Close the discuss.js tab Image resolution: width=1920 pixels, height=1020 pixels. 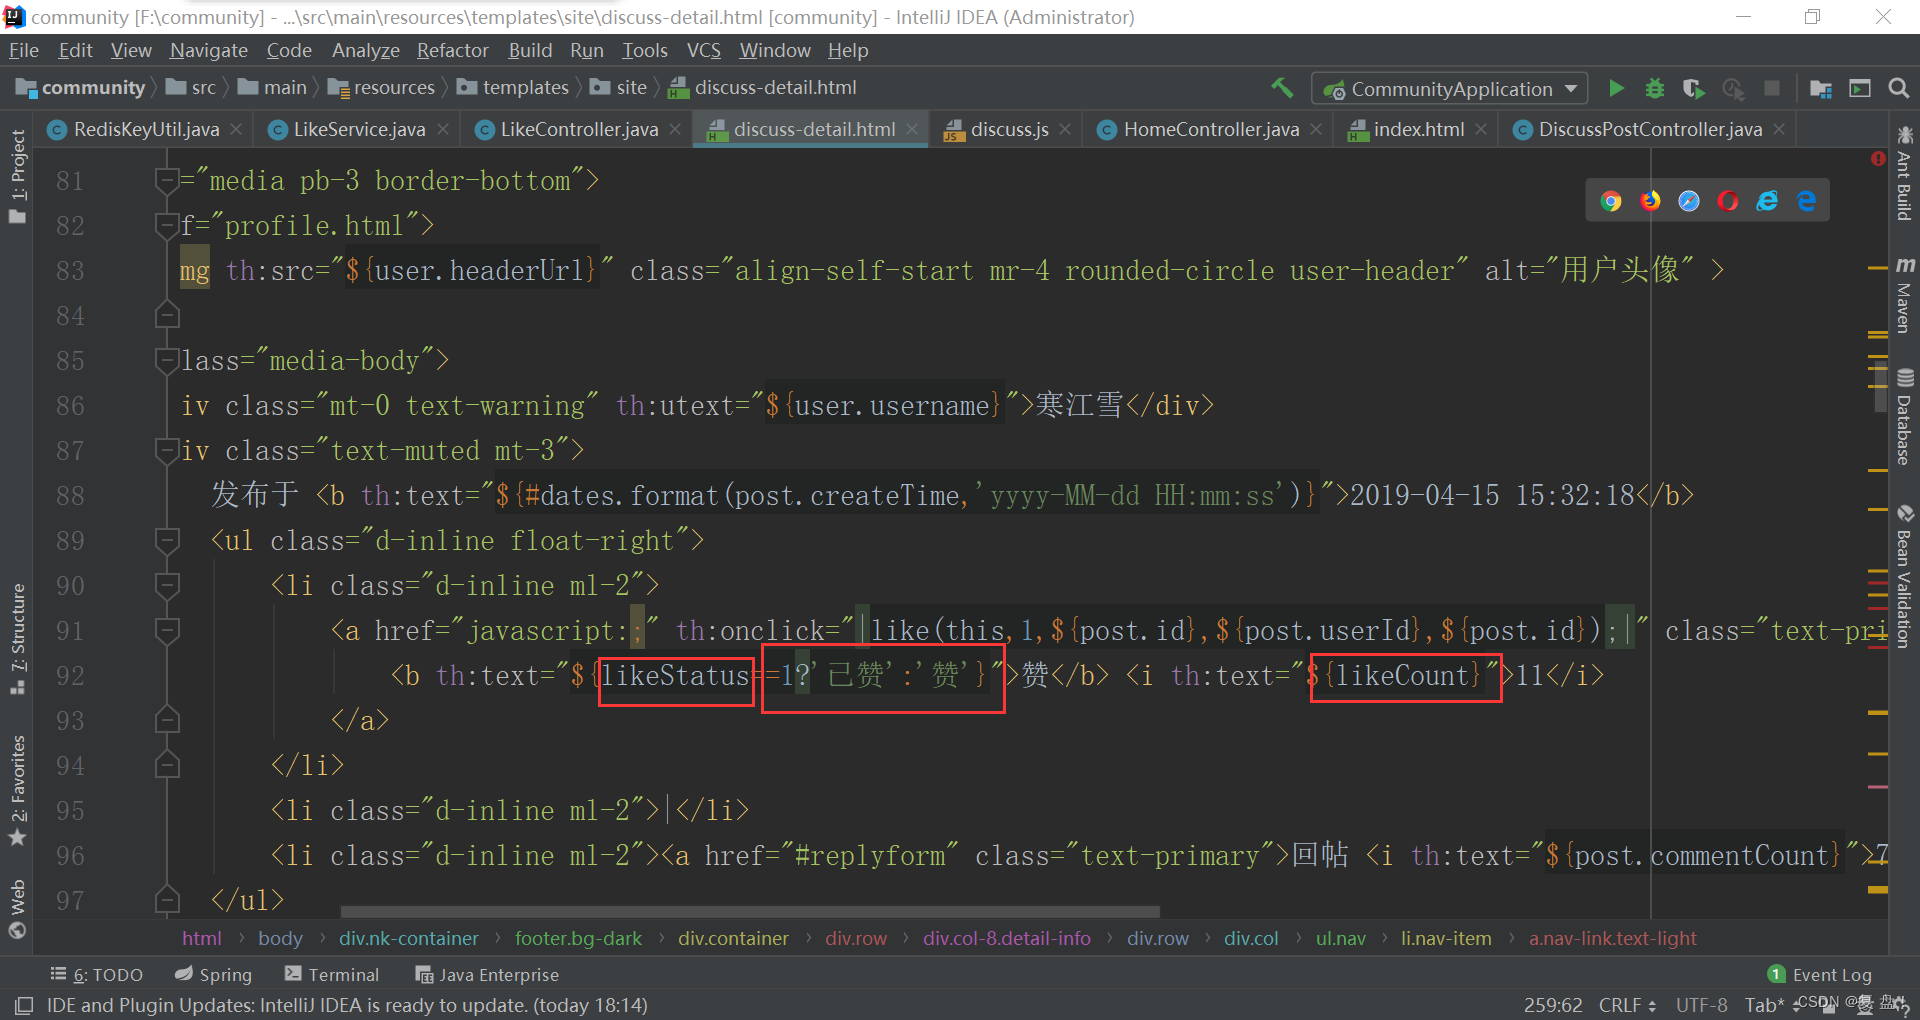(1065, 129)
